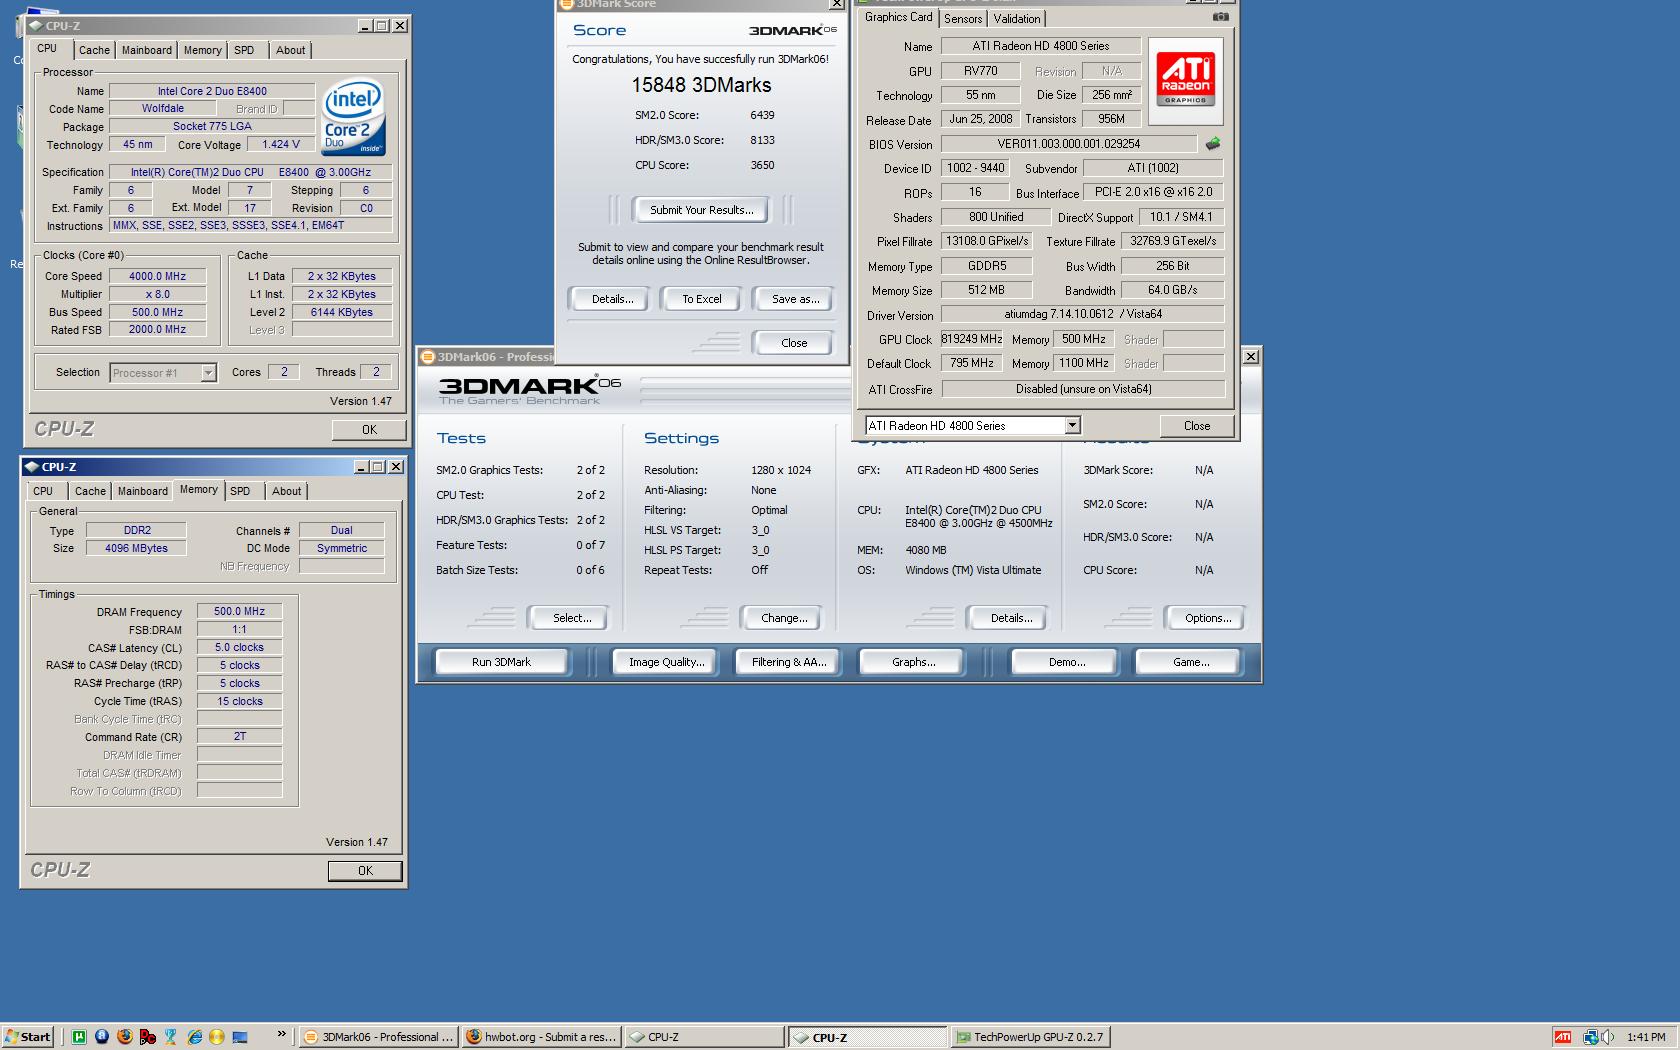Click the network tray icon
This screenshot has width=1680, height=1050.
pyautogui.click(x=1590, y=1037)
